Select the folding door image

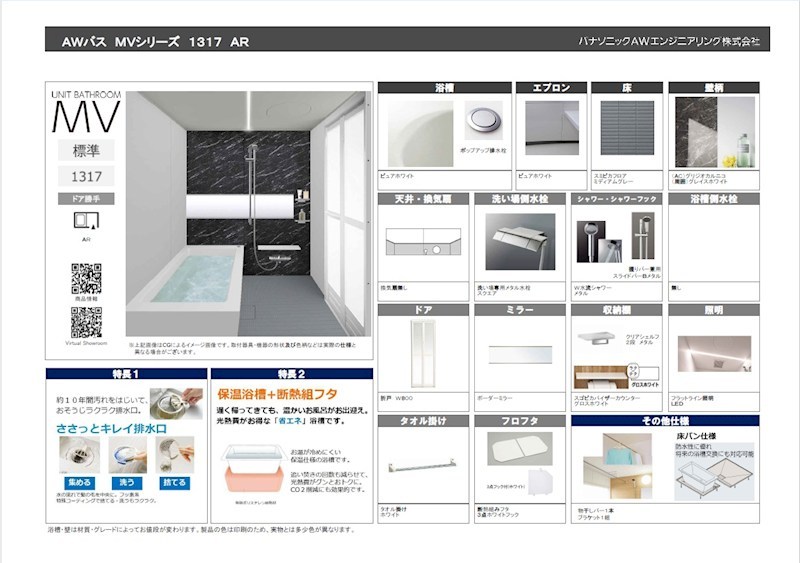(x=423, y=354)
